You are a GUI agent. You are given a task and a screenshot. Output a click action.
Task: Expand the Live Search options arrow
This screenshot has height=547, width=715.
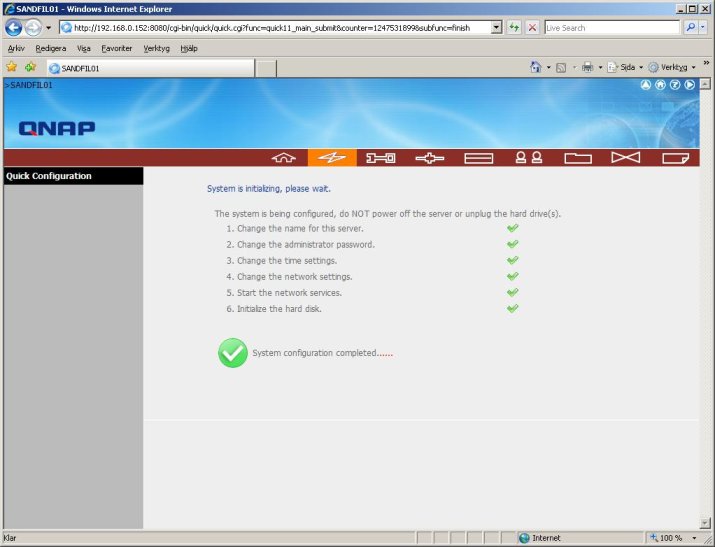[x=704, y=27]
